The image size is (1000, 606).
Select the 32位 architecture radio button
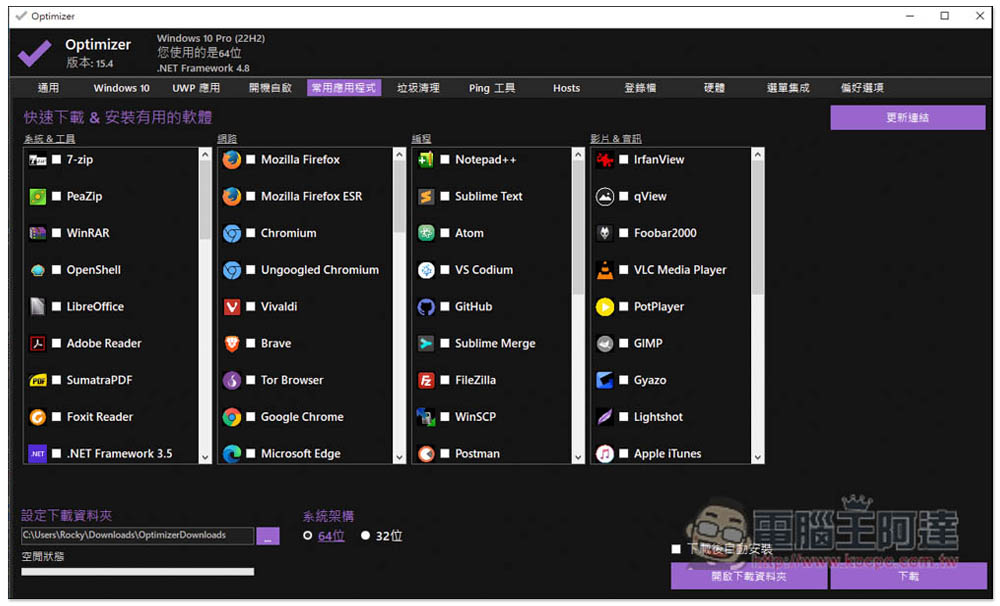[365, 535]
